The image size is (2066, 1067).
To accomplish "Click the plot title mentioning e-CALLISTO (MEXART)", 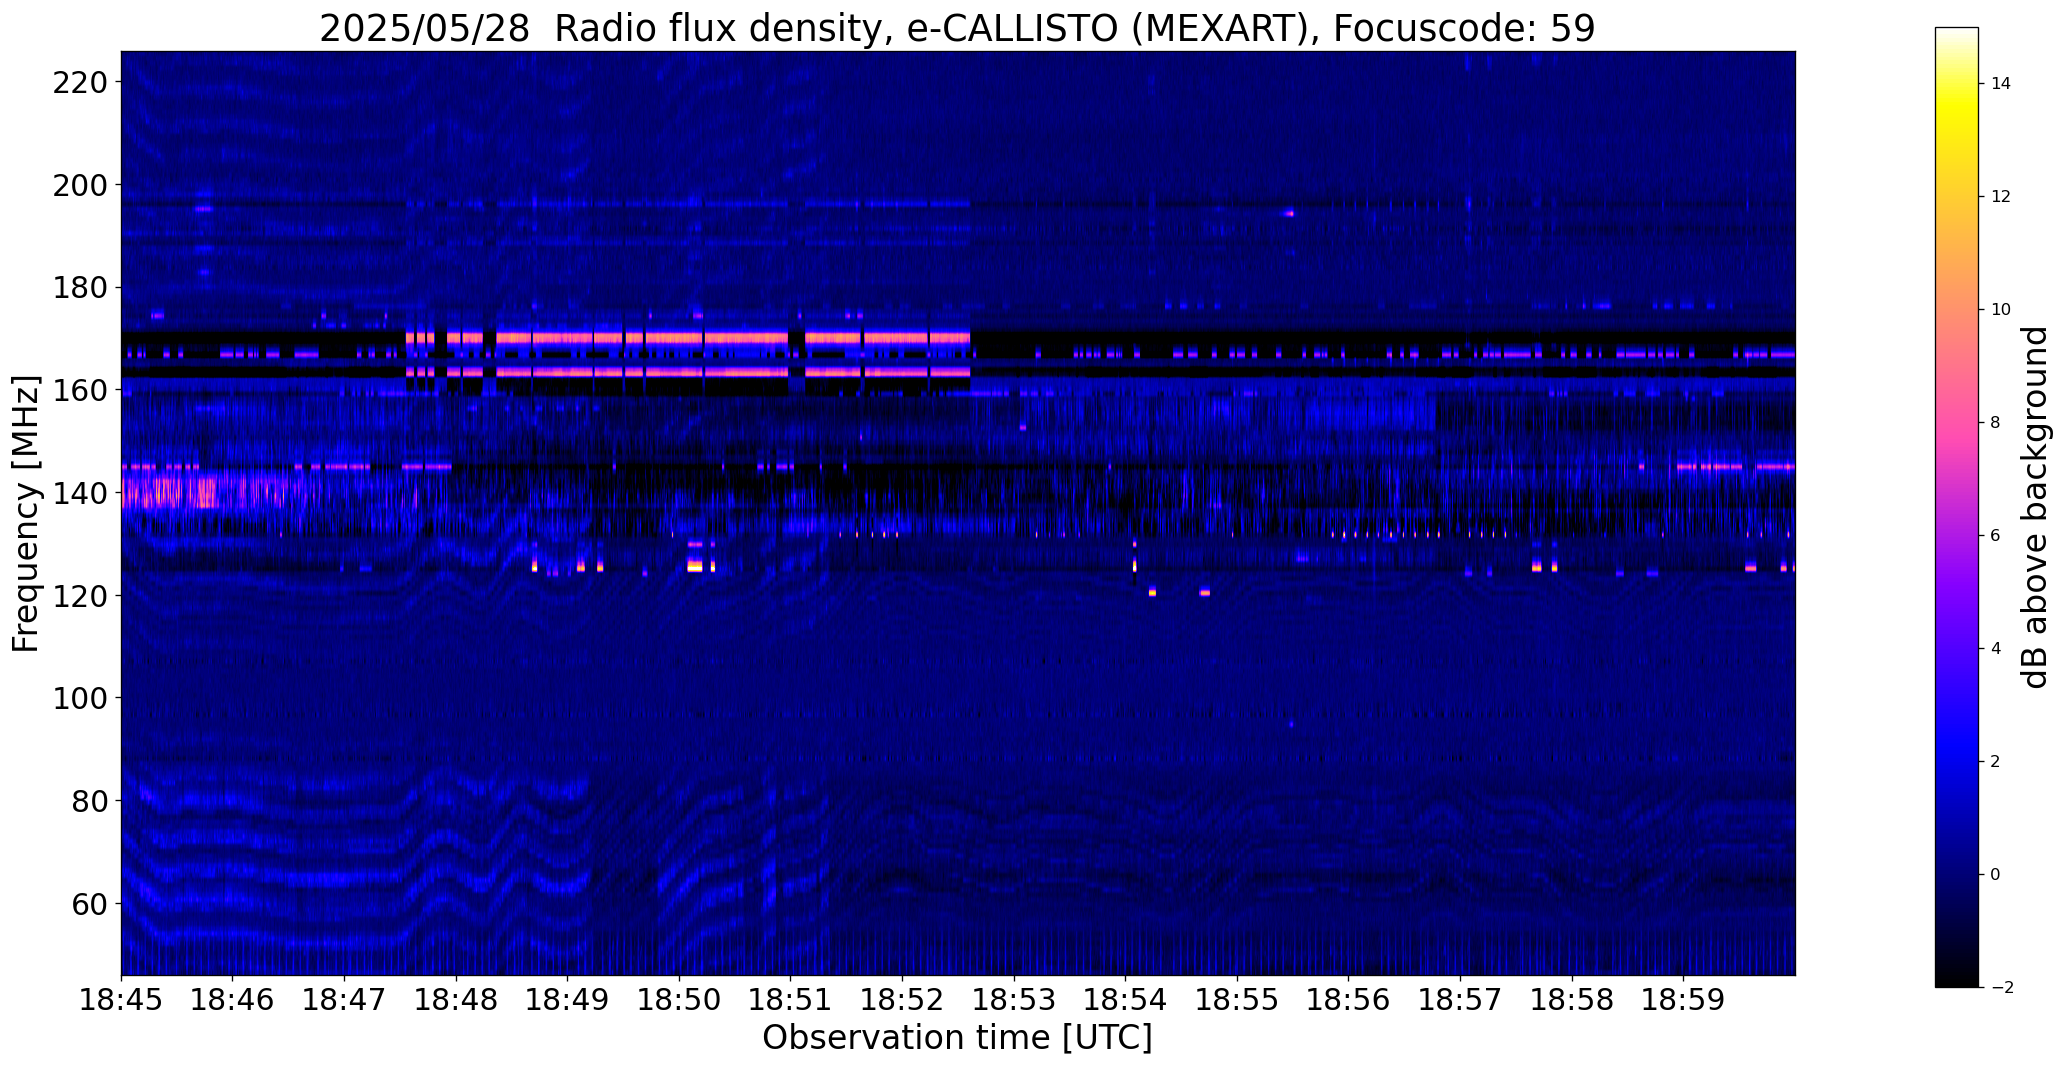I will (x=957, y=29).
